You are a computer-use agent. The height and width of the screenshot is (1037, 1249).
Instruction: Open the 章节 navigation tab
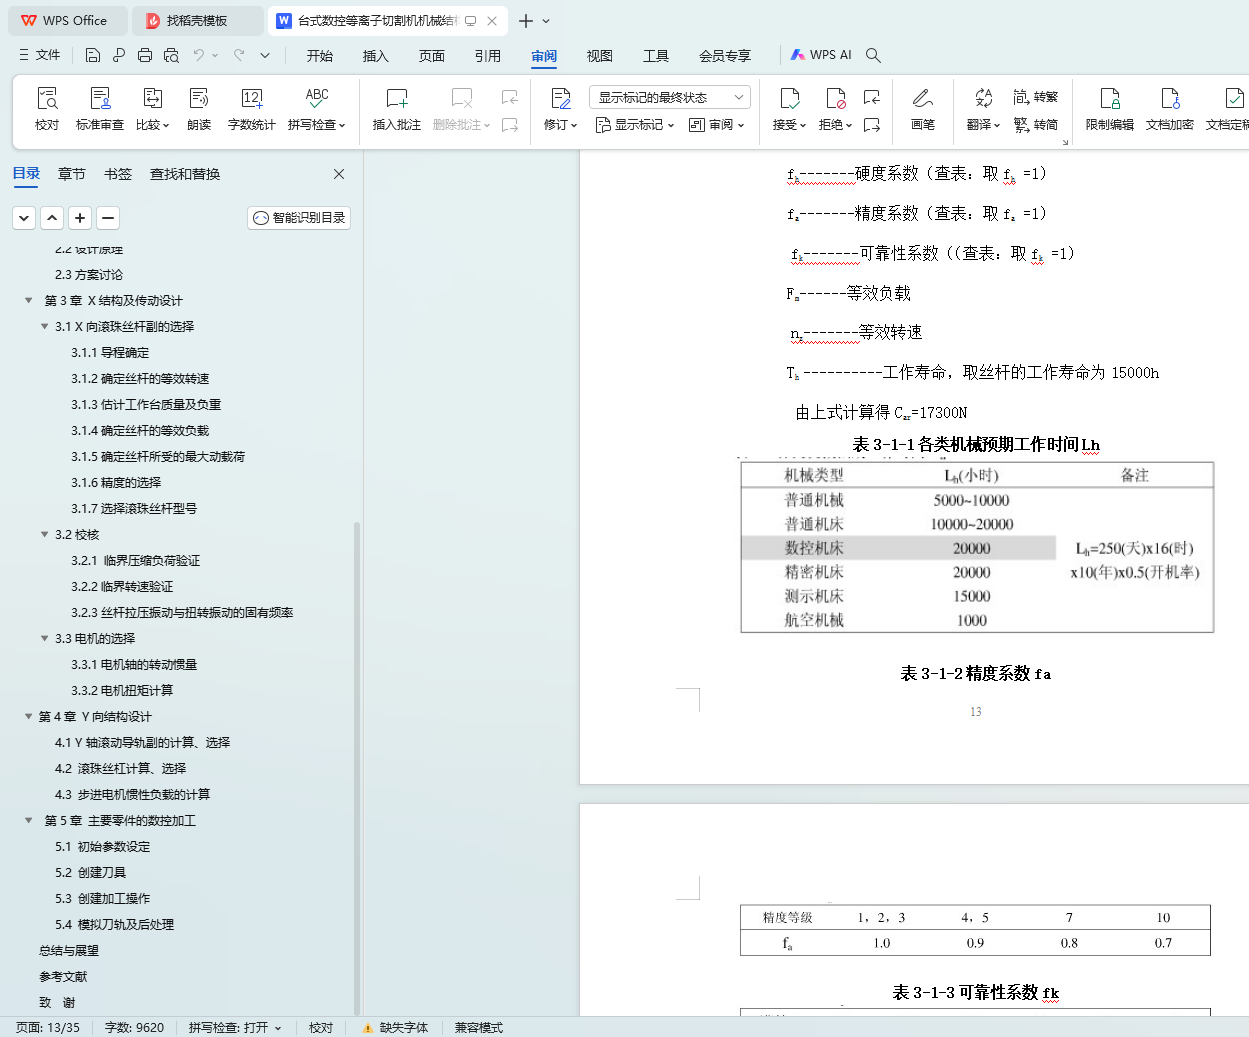pos(72,174)
